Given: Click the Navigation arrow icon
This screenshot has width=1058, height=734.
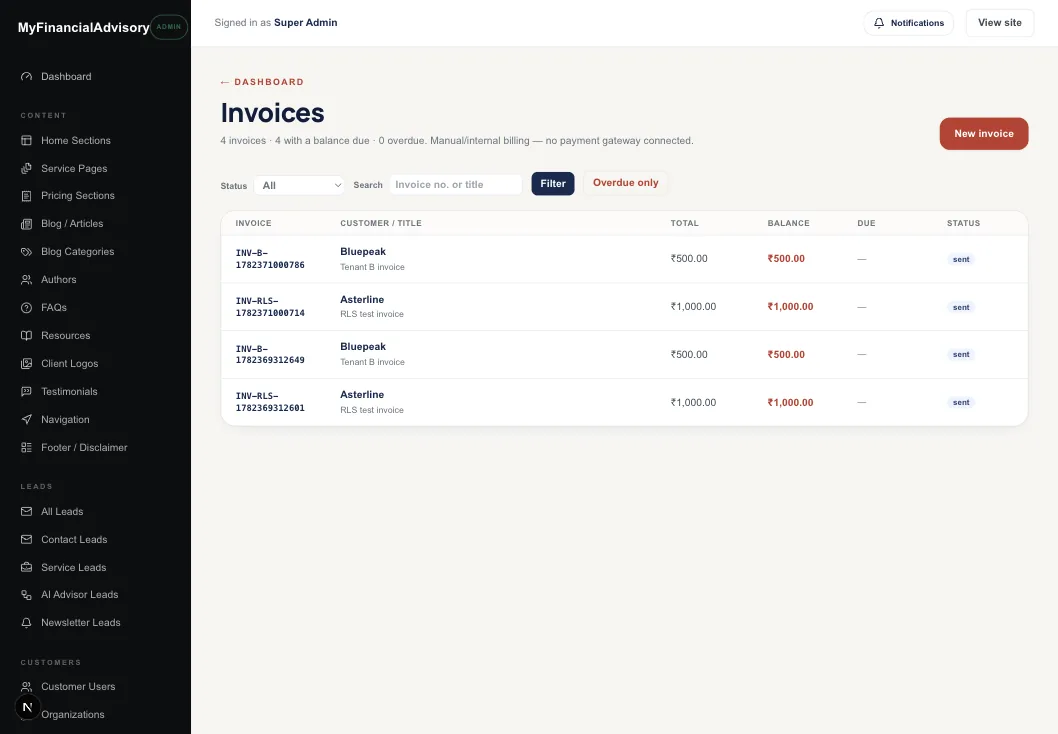Looking at the screenshot, I should pyautogui.click(x=26, y=419).
